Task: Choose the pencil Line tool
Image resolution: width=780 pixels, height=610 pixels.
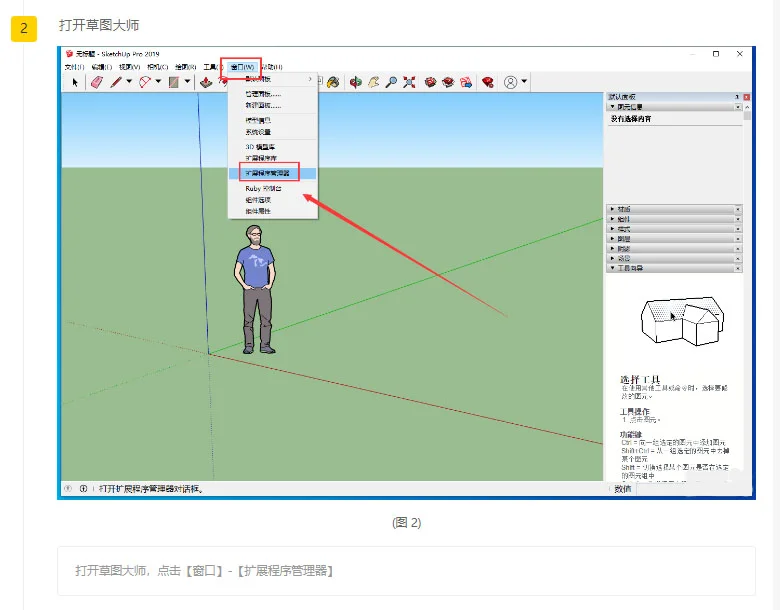Action: pyautogui.click(x=116, y=82)
